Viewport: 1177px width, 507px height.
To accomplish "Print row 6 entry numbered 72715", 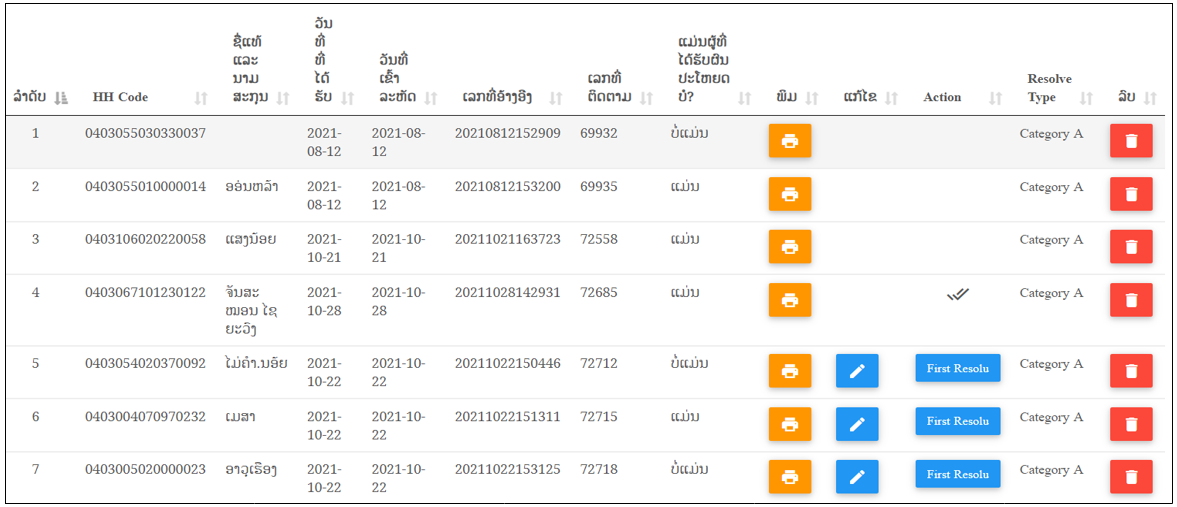I will (790, 424).
